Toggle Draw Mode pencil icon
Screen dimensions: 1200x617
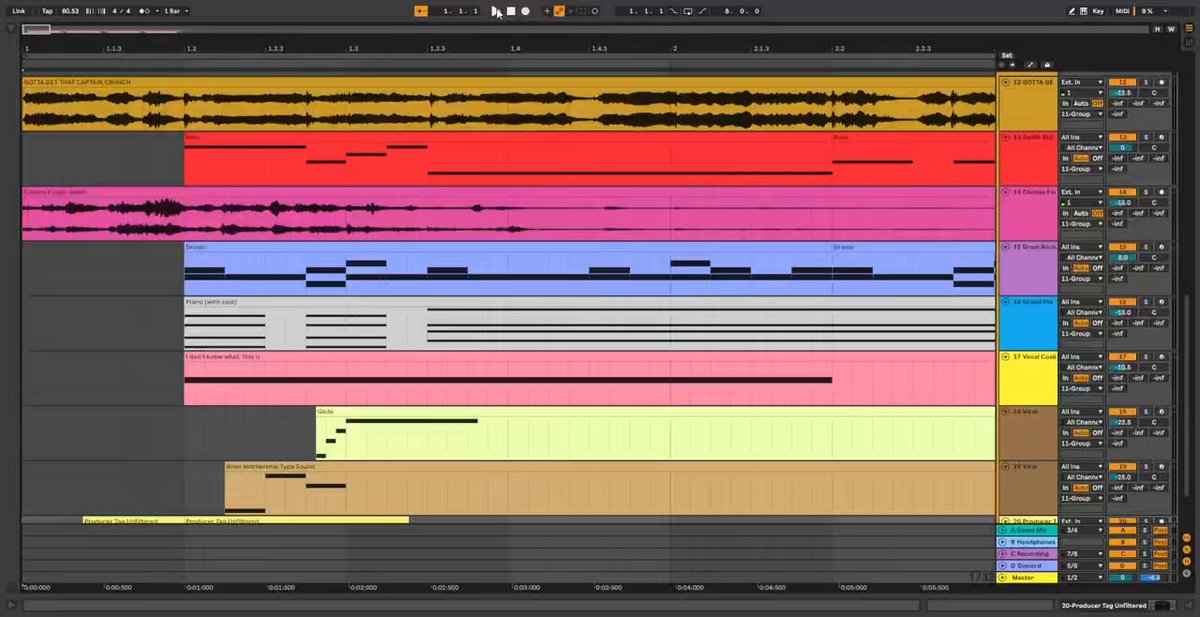tap(1072, 11)
